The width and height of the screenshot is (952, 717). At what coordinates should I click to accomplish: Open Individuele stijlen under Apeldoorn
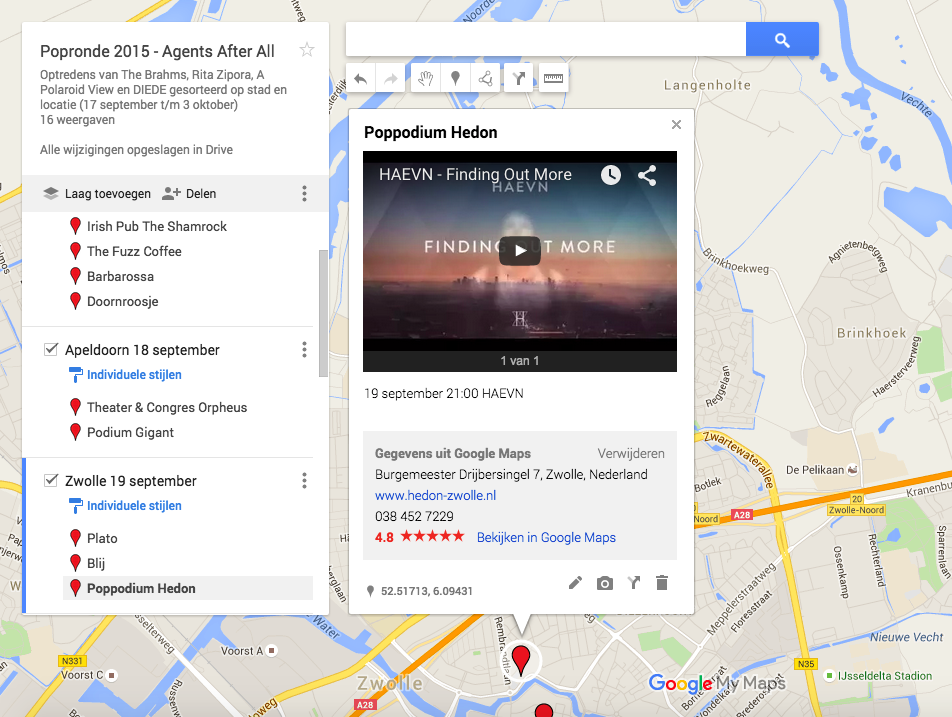(x=134, y=375)
